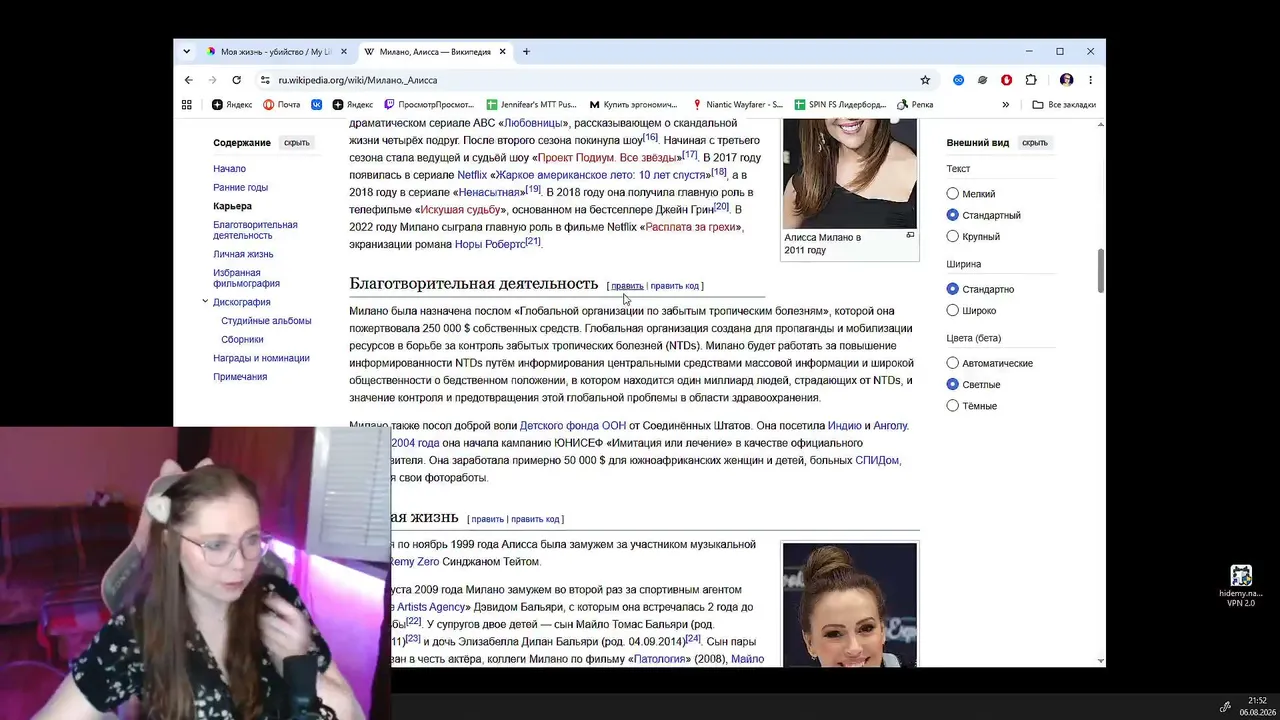Select the Стандартный text size

coord(952,215)
